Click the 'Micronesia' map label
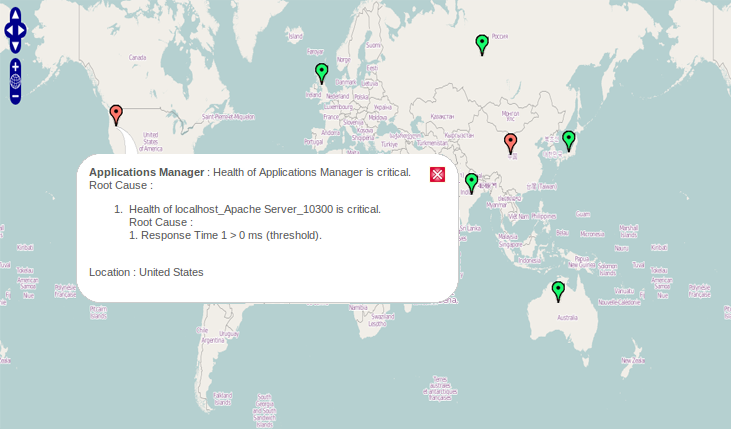 click(592, 234)
